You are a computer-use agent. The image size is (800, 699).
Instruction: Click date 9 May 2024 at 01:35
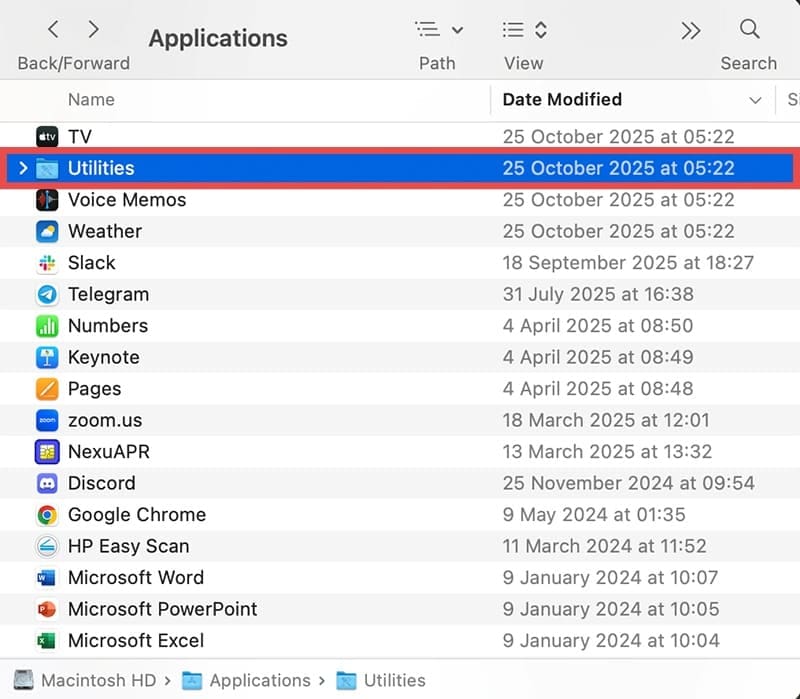coord(594,515)
